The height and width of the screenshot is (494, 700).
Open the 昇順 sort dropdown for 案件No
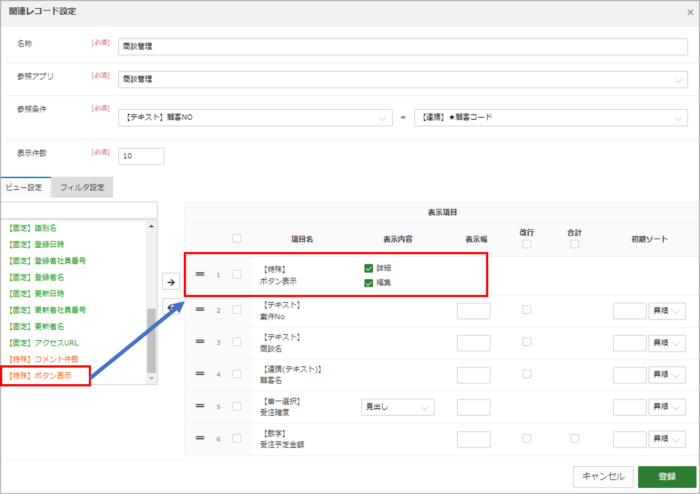click(667, 311)
